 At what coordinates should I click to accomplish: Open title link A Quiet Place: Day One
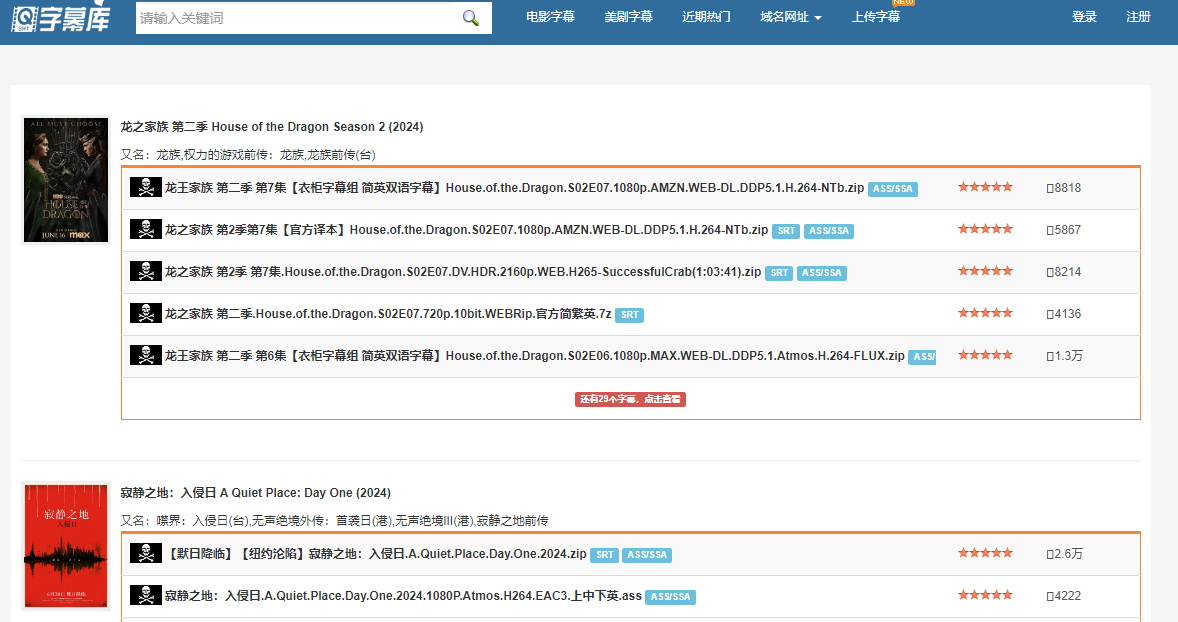(x=255, y=493)
